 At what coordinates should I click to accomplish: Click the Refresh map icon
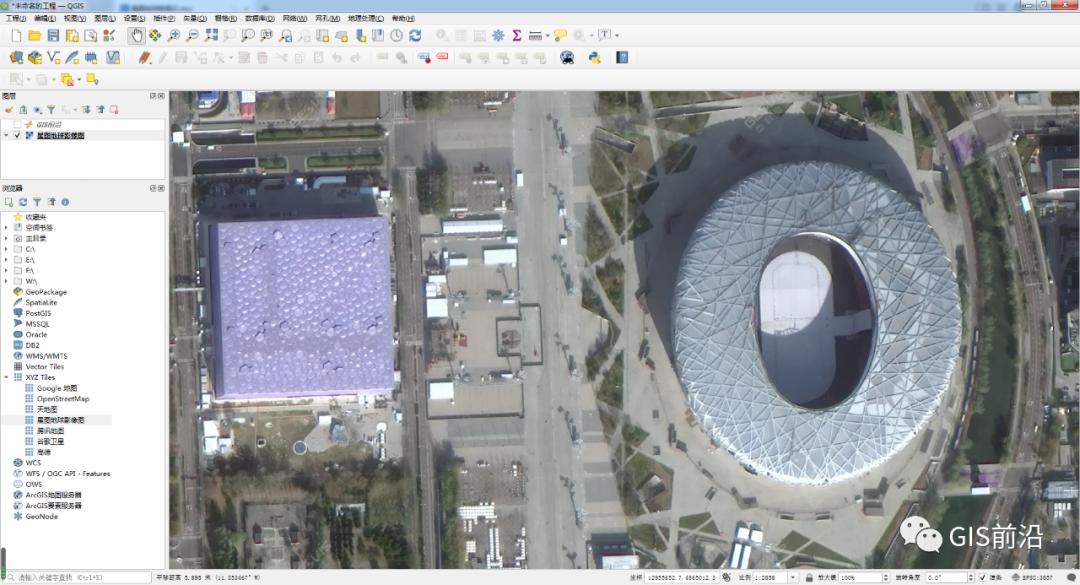415,35
